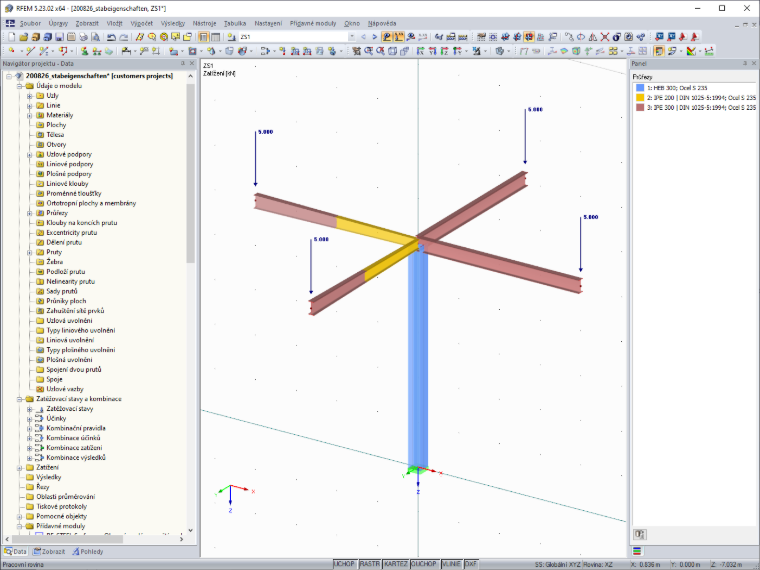Click the rainbow color scale icon
Screen dimensions: 760x570
click(691, 51)
